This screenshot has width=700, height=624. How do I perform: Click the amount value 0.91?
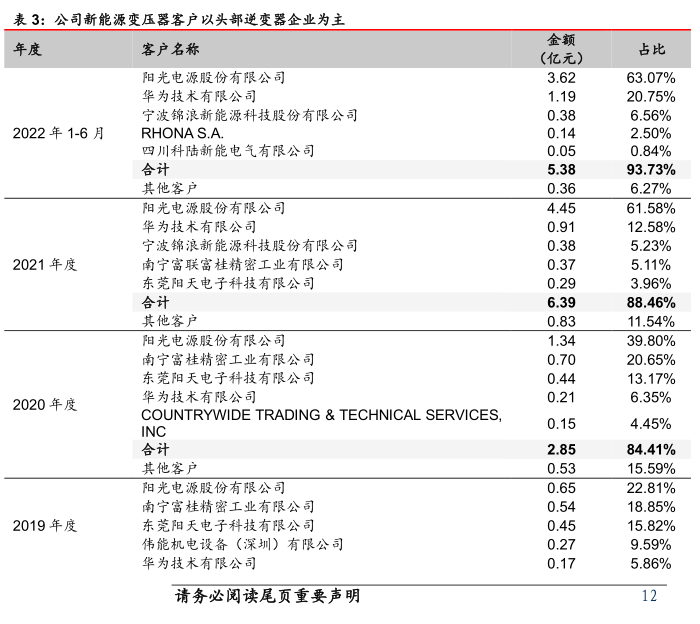click(561, 227)
